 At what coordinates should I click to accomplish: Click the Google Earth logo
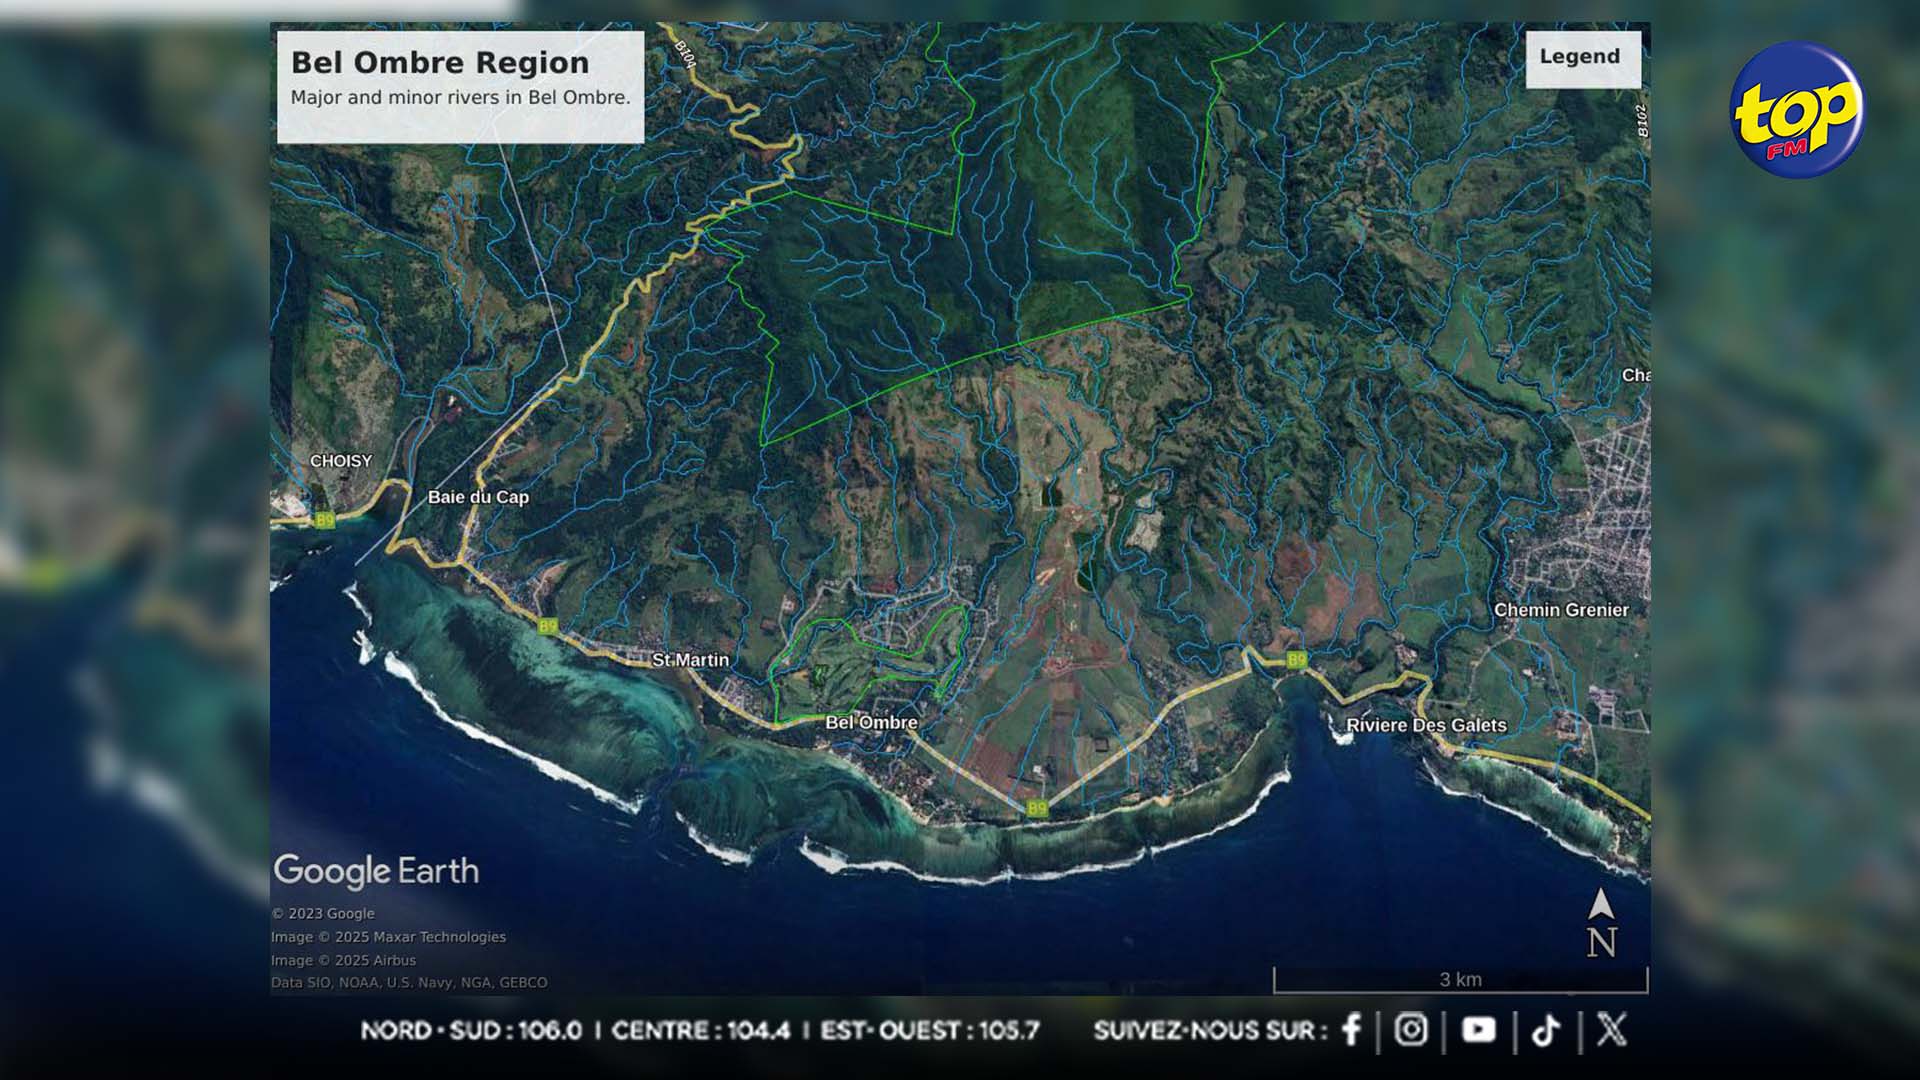(x=376, y=871)
